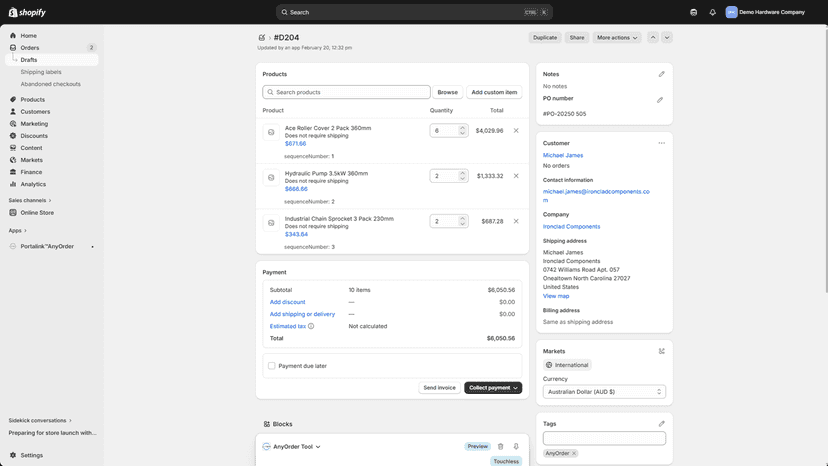The width and height of the screenshot is (828, 466).
Task: Open Demo Hardware Company account menu
Action: pyautogui.click(x=765, y=12)
